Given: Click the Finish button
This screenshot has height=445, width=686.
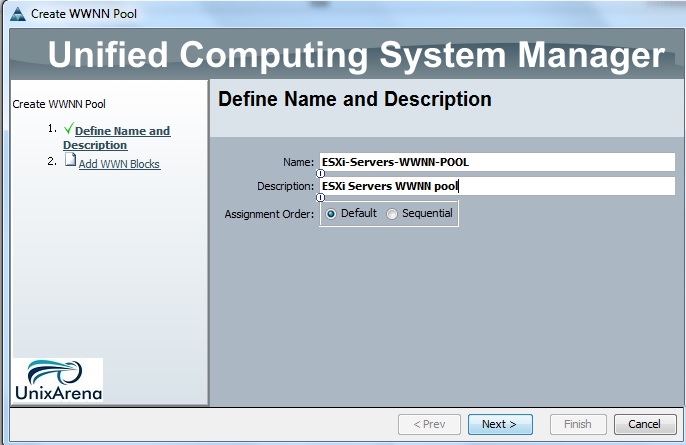Looking at the screenshot, I should point(578,424).
